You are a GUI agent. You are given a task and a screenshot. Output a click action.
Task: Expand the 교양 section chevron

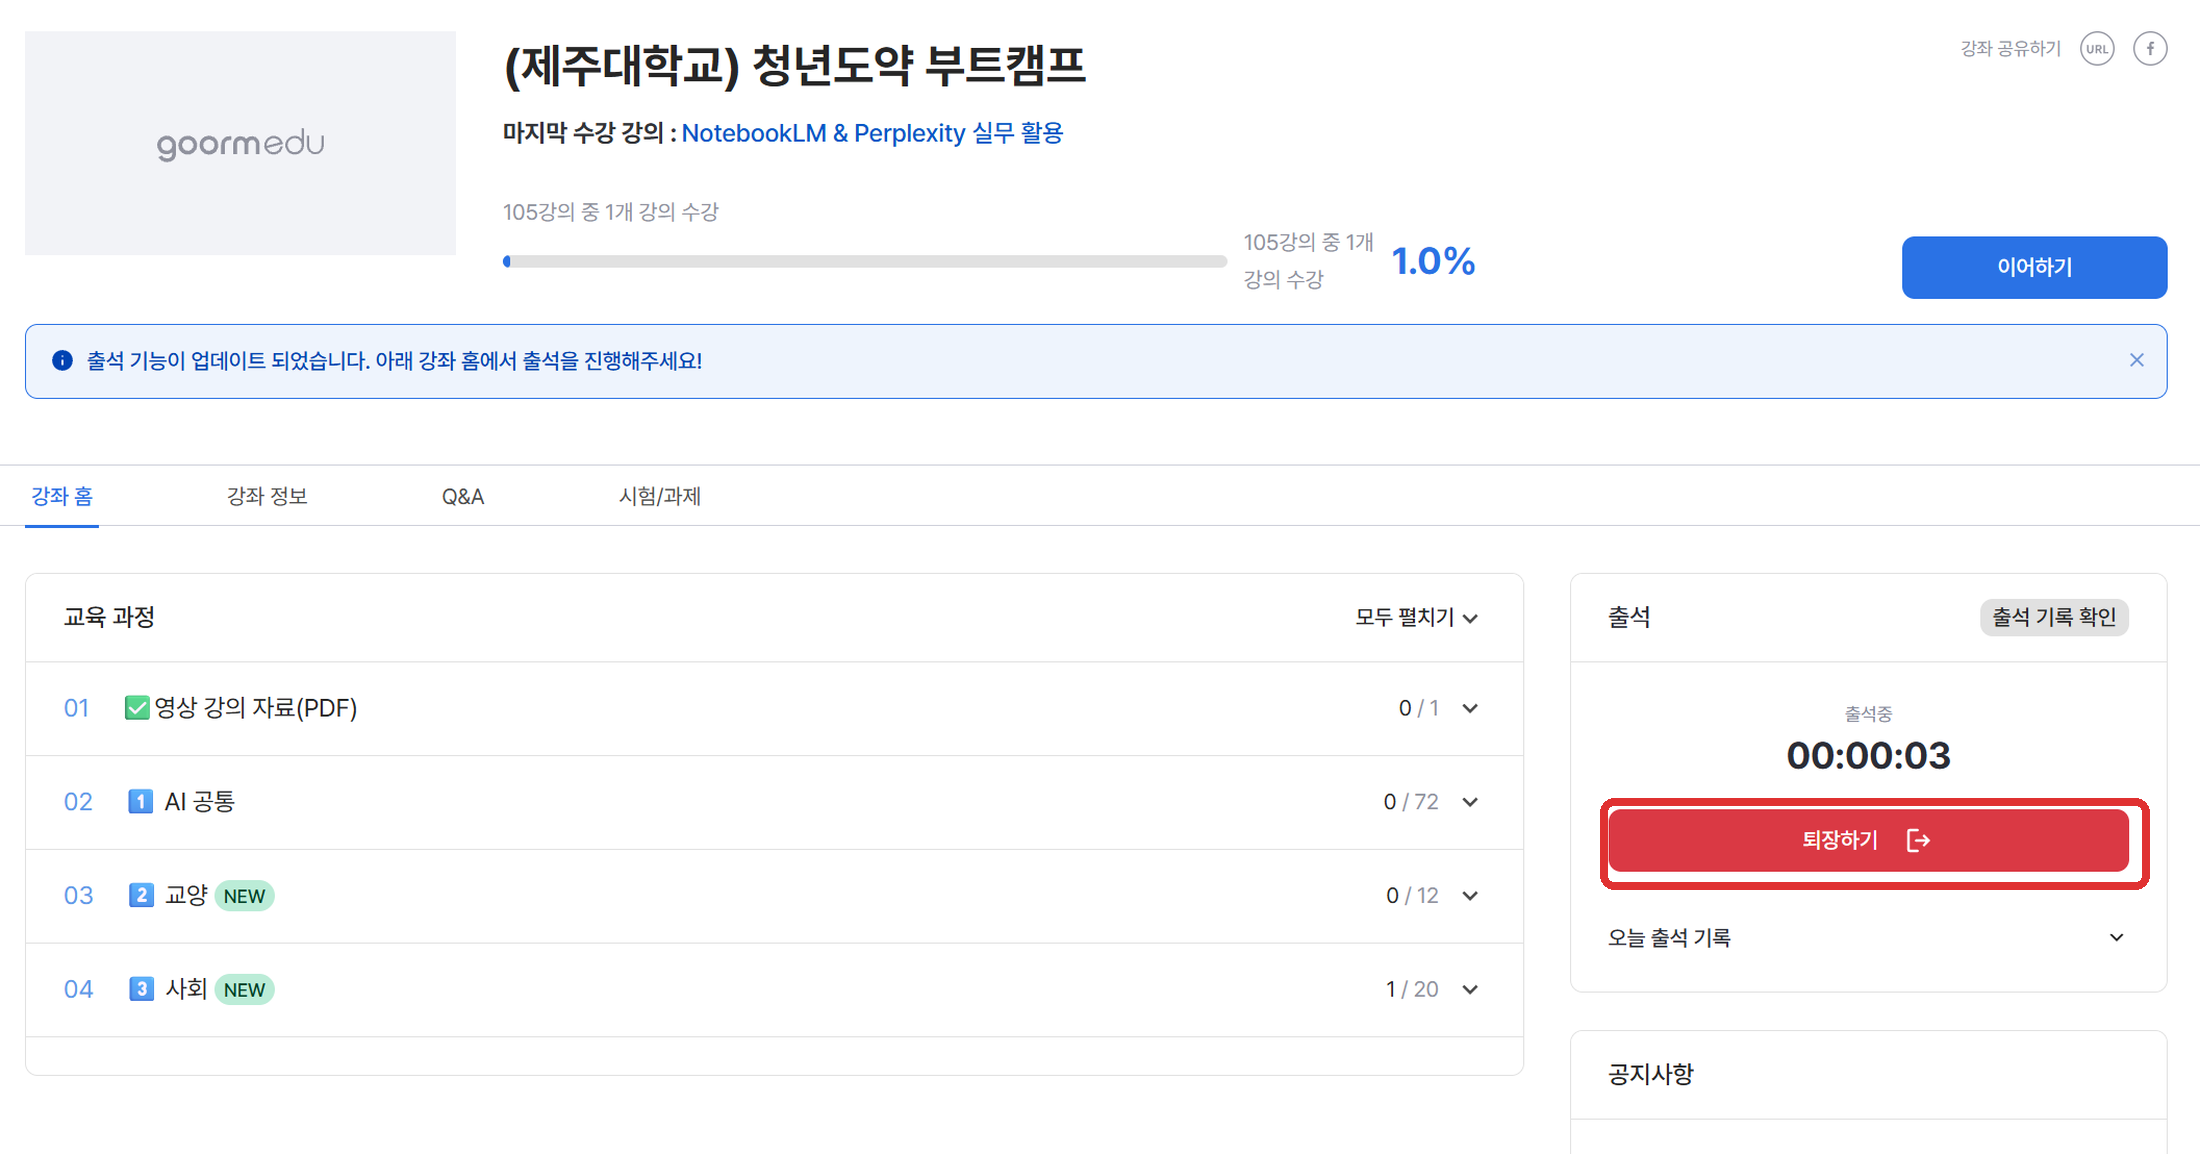point(1470,895)
